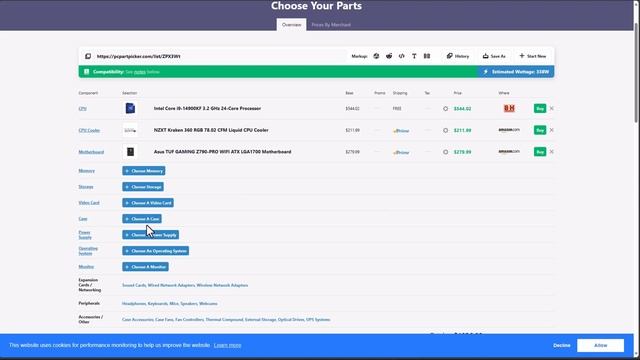Screen dimensions: 640x360
Task: Click Buy for the NZXT cooler
Action: (x=540, y=130)
